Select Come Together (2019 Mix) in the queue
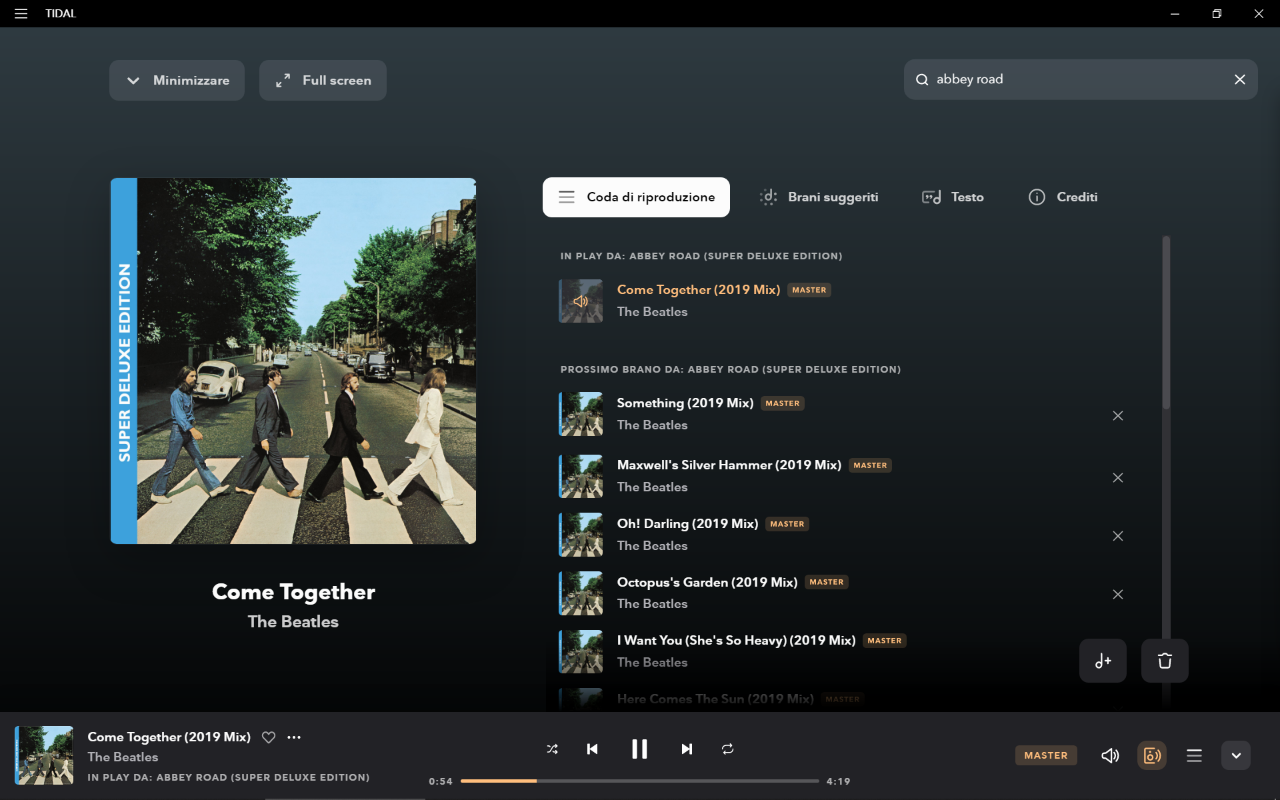 pyautogui.click(x=698, y=290)
